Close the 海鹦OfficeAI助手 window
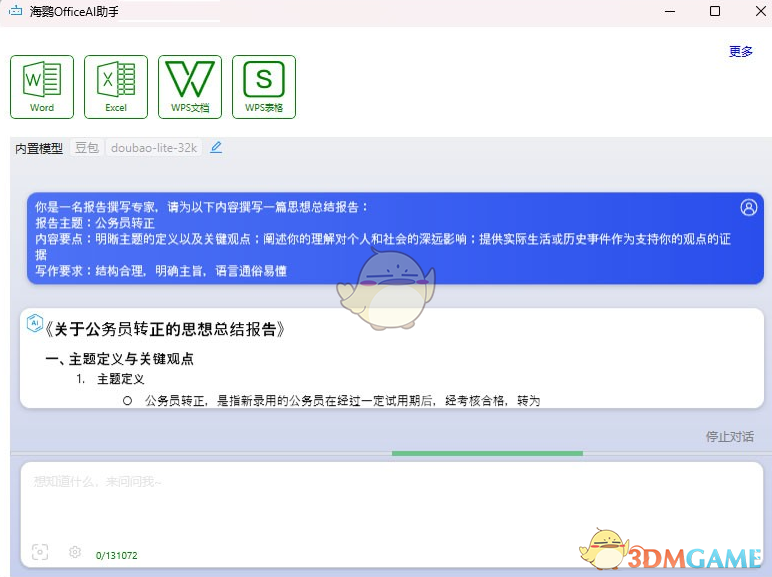Screen dimensions: 772x577 click(x=760, y=11)
